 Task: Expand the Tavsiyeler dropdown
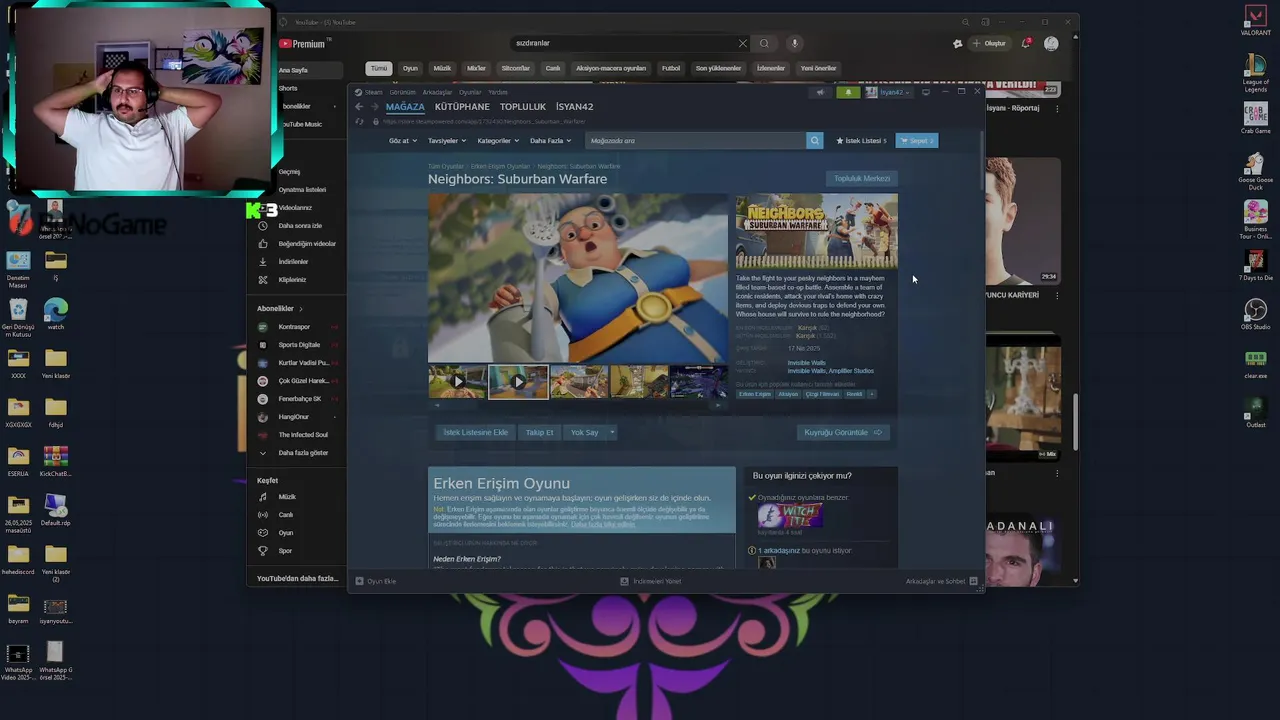(445, 140)
